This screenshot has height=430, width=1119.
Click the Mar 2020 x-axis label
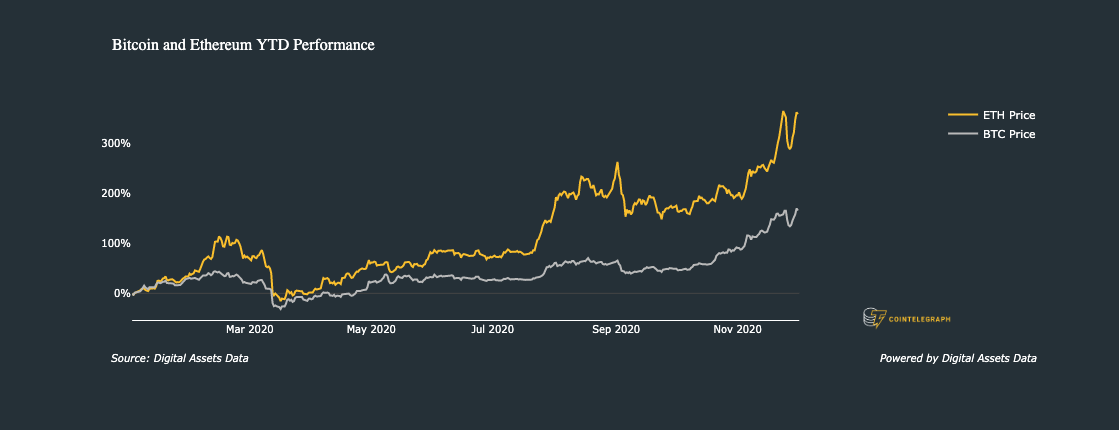[250, 329]
